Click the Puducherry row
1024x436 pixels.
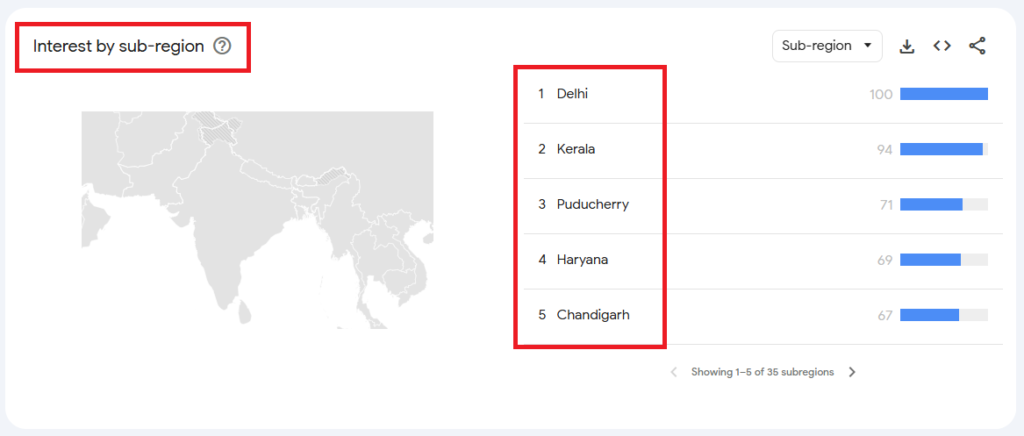pos(592,204)
